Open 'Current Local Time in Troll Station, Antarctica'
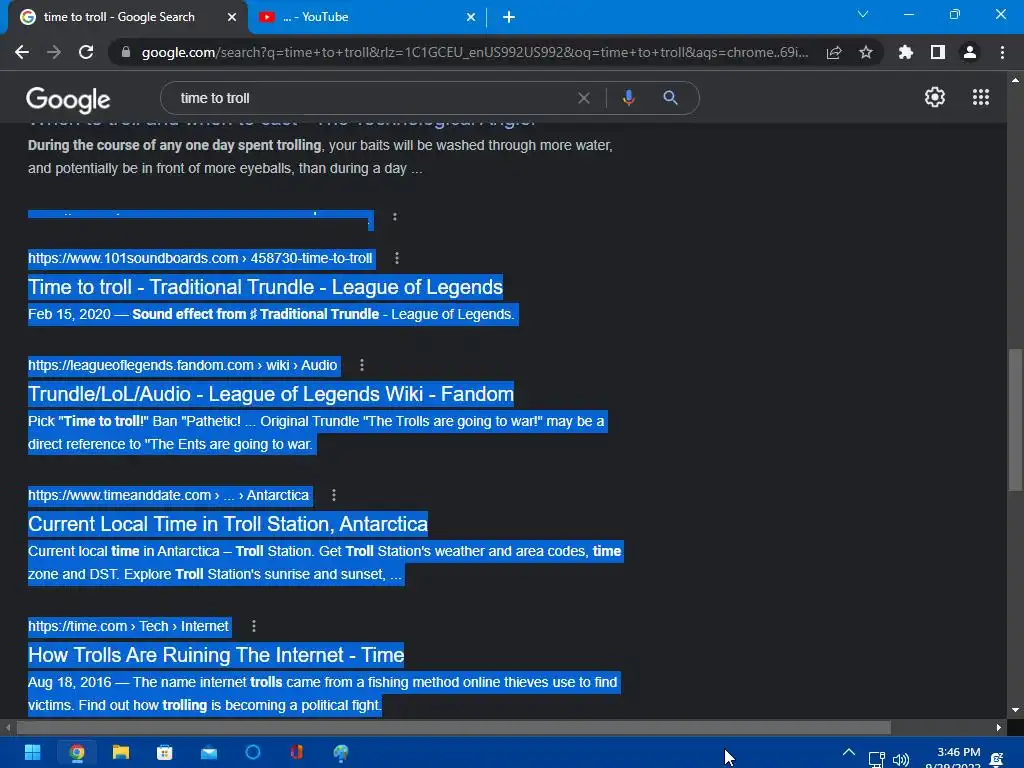Image resolution: width=1024 pixels, height=768 pixels. pyautogui.click(x=228, y=524)
